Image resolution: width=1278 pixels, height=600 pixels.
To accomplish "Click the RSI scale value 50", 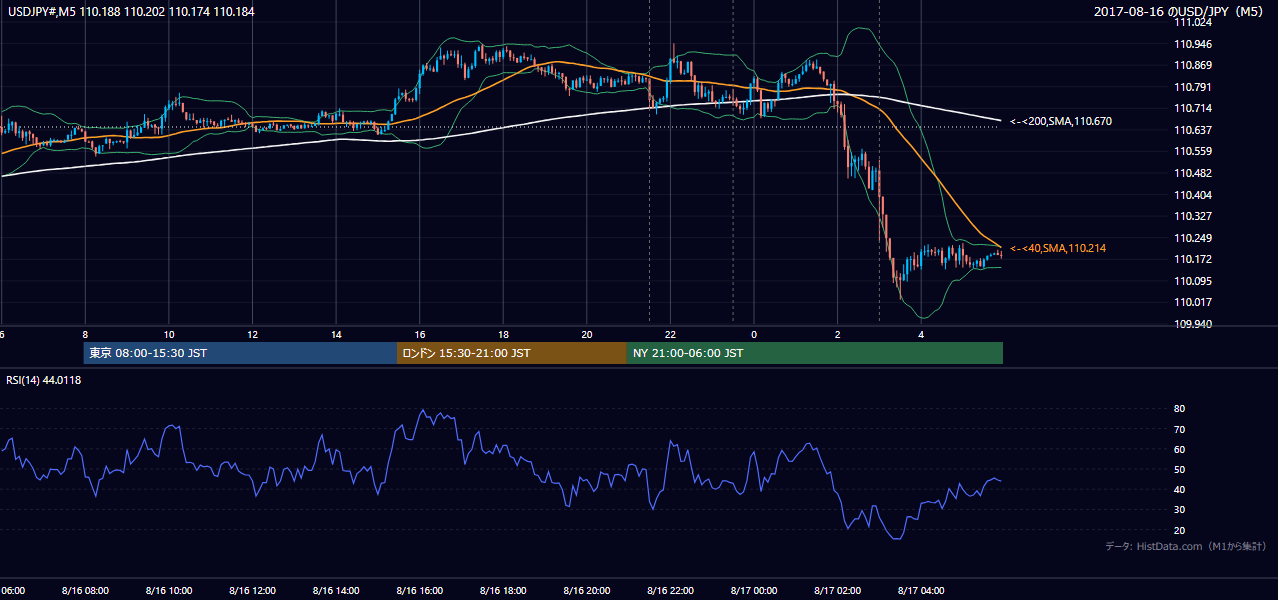I will pos(1179,469).
